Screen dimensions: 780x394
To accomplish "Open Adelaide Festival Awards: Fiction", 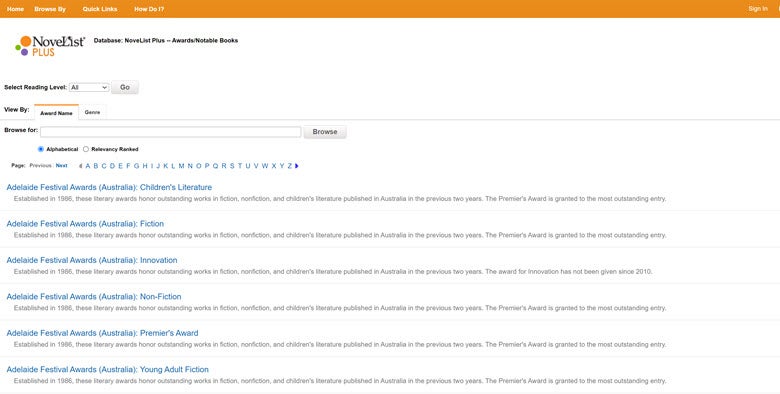I will [85, 224].
